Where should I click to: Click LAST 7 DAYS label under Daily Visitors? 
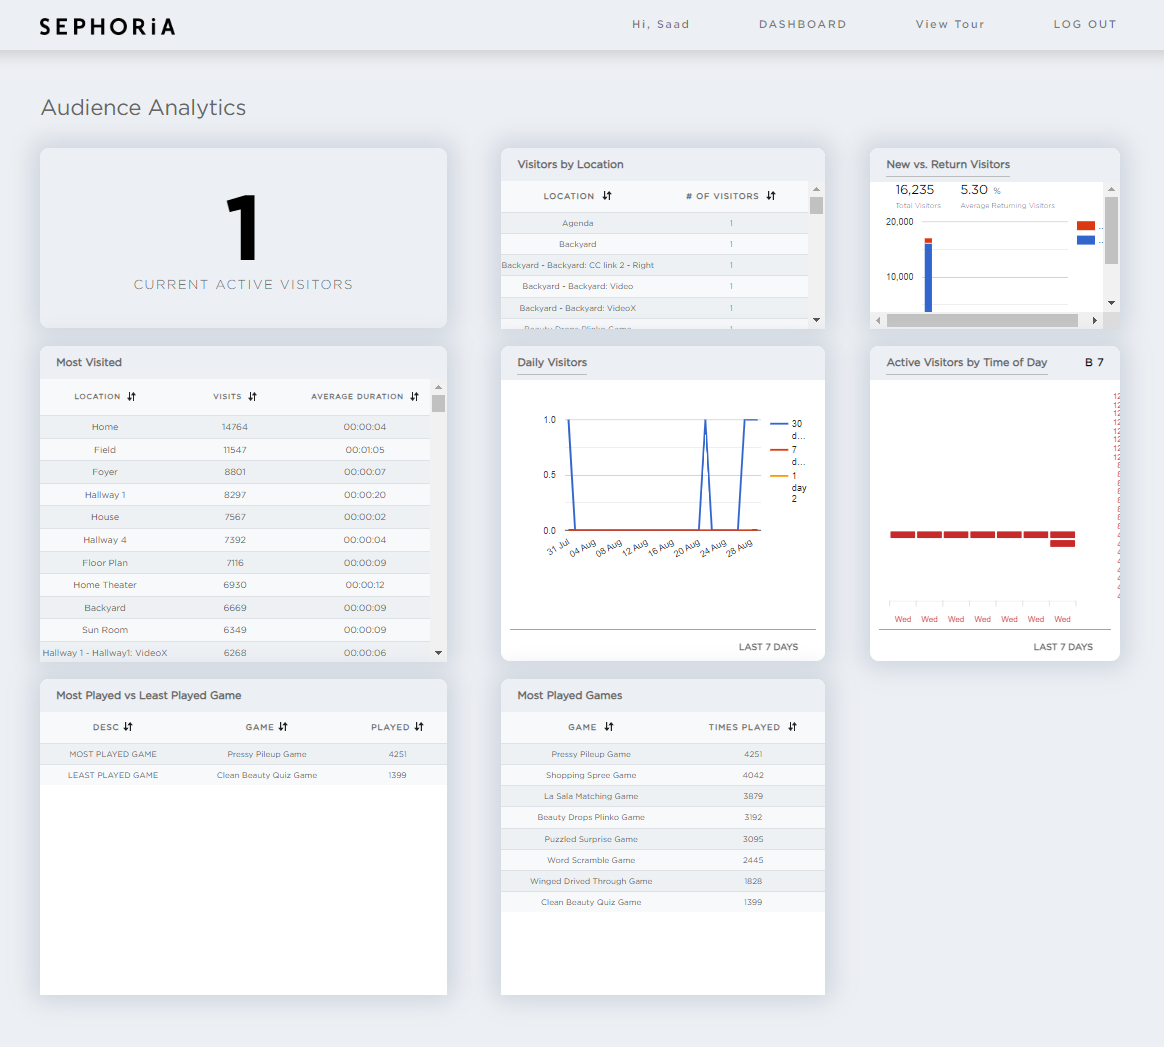tap(768, 648)
